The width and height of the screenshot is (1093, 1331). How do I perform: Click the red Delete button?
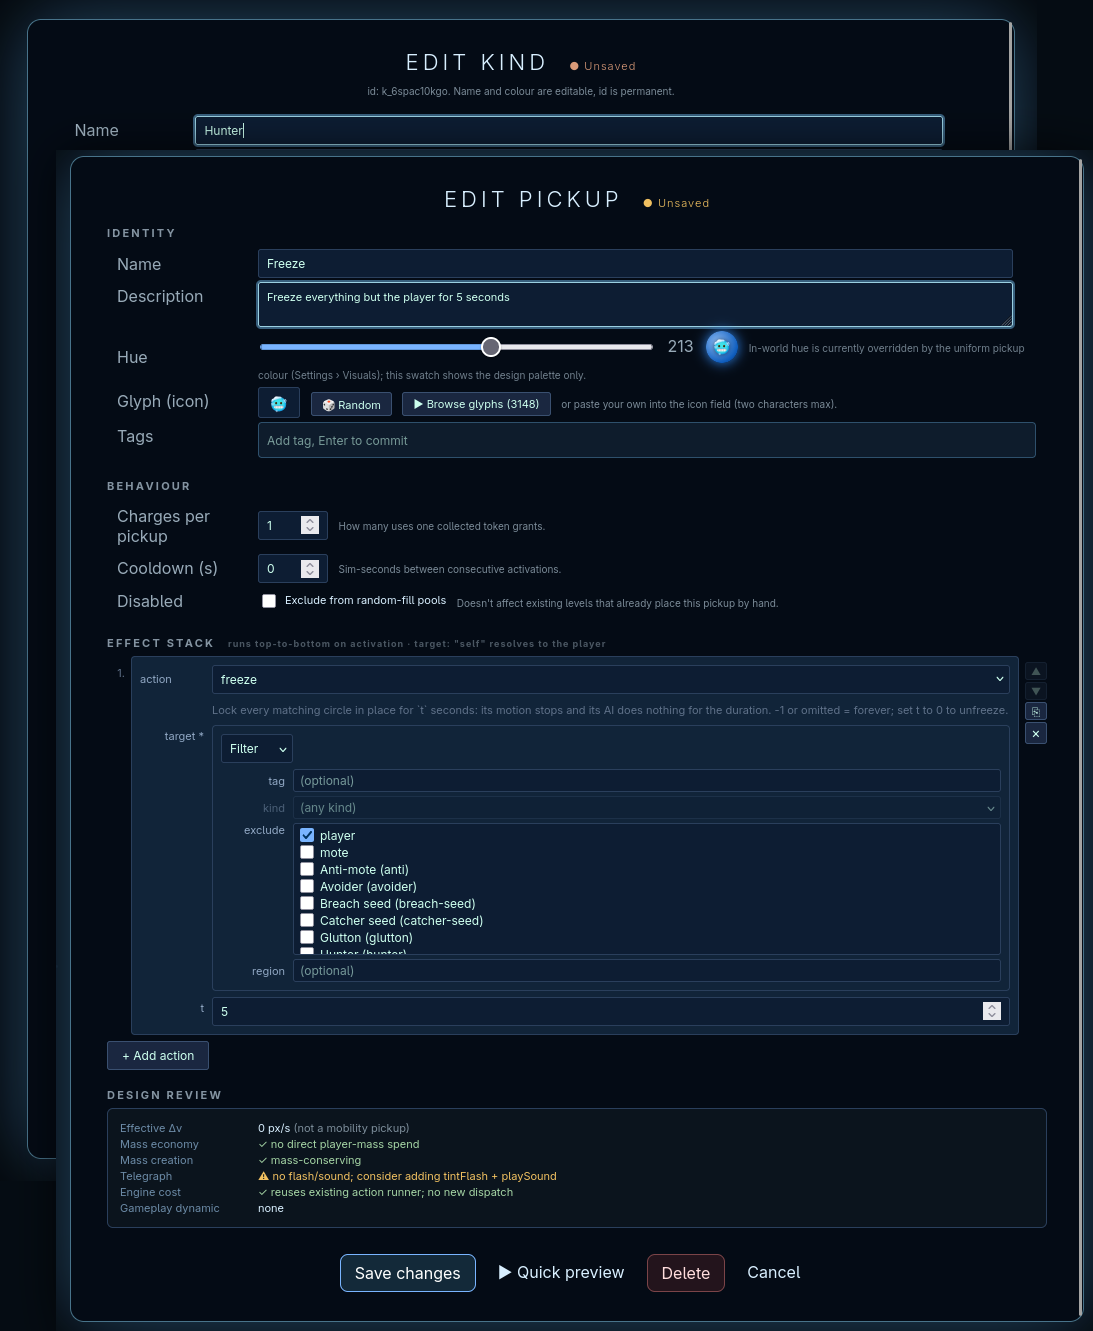(x=686, y=1273)
